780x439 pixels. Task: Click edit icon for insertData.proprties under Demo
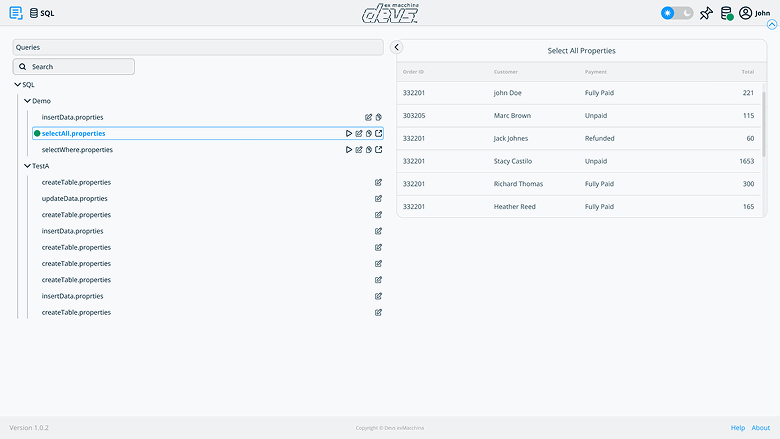coord(369,117)
